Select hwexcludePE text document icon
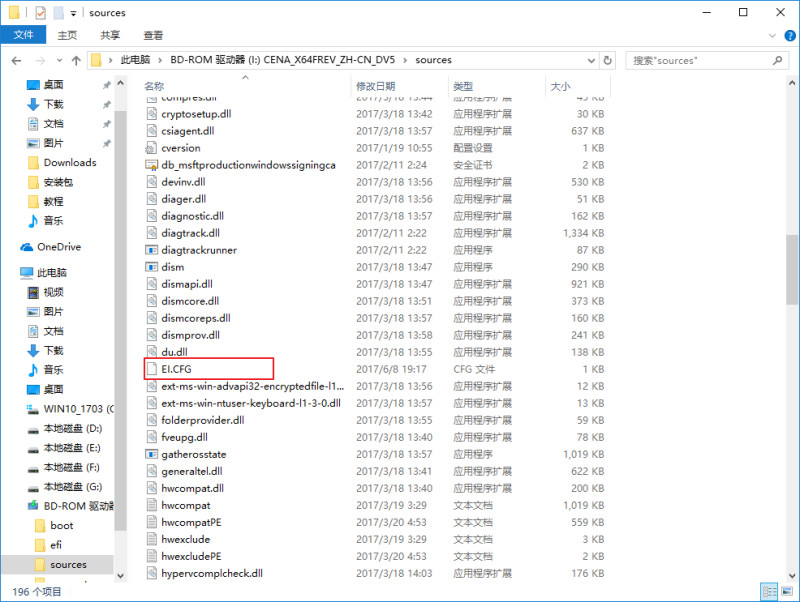 [152, 556]
